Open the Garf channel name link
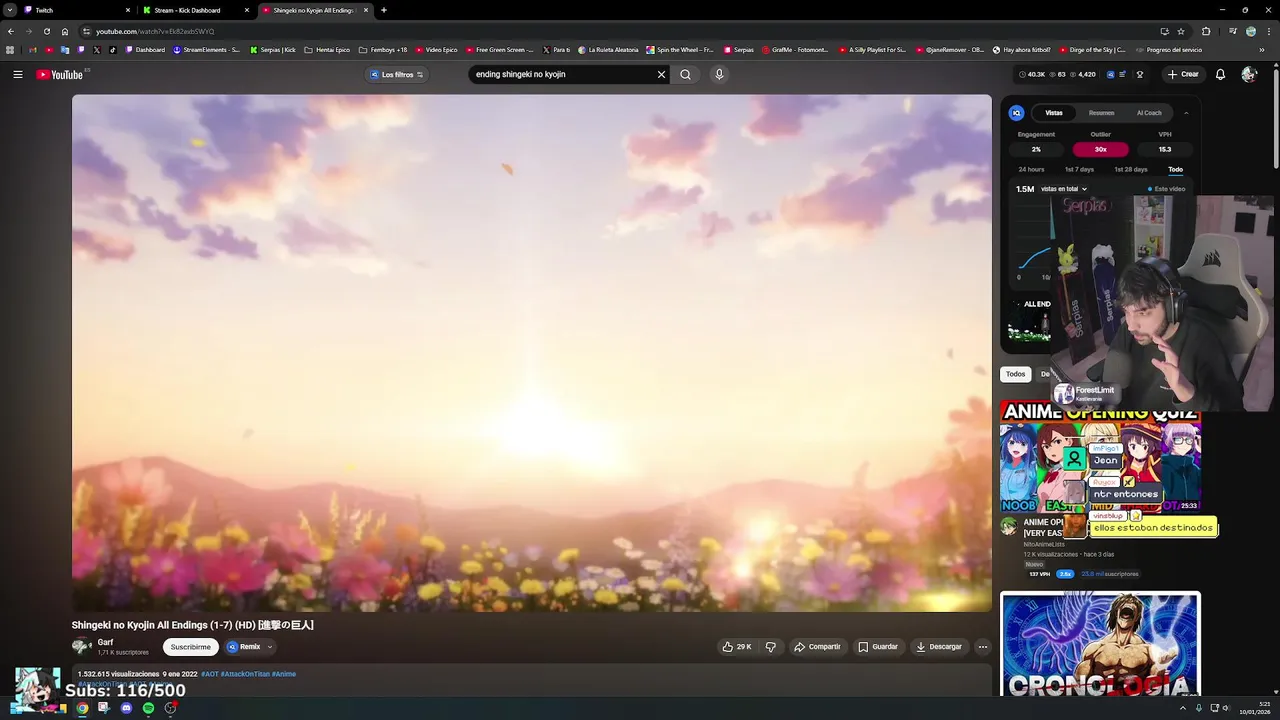1280x720 pixels. pos(105,643)
